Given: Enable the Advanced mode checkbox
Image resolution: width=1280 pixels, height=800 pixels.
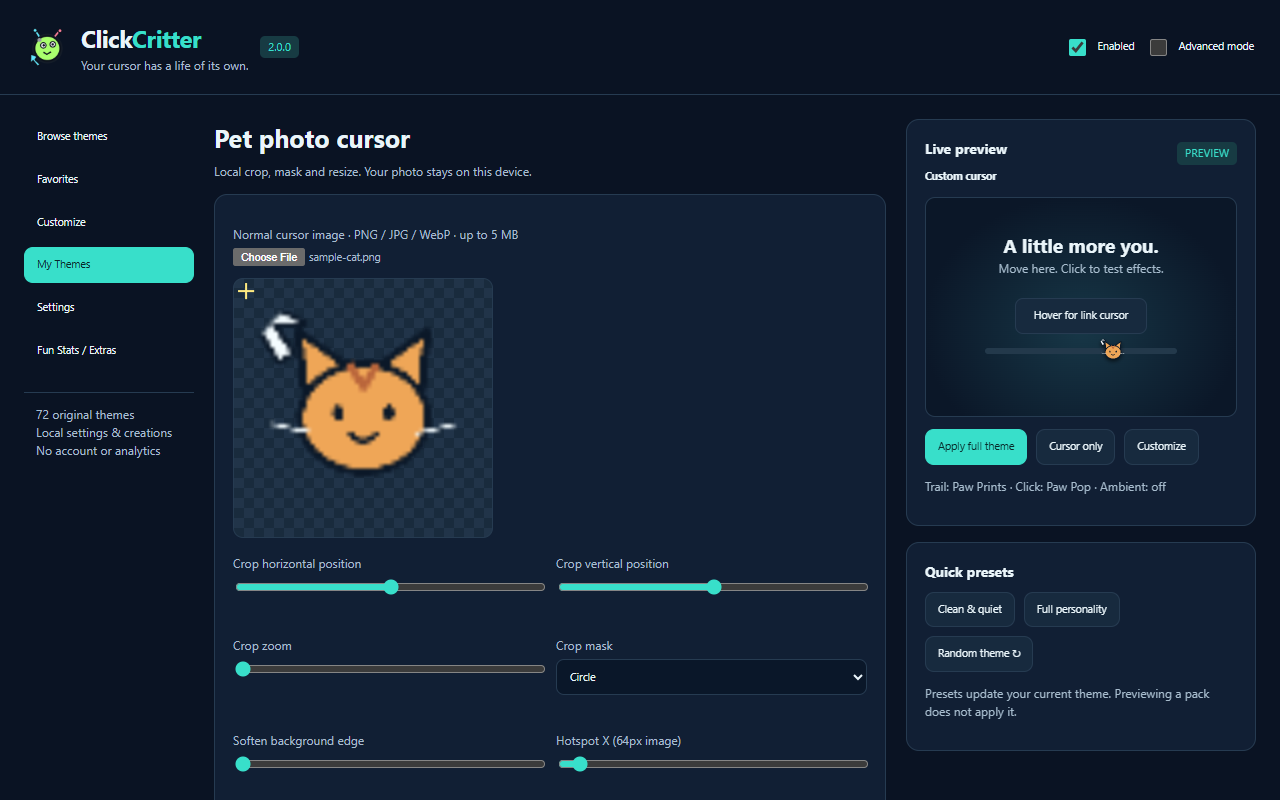Looking at the screenshot, I should tap(1158, 47).
